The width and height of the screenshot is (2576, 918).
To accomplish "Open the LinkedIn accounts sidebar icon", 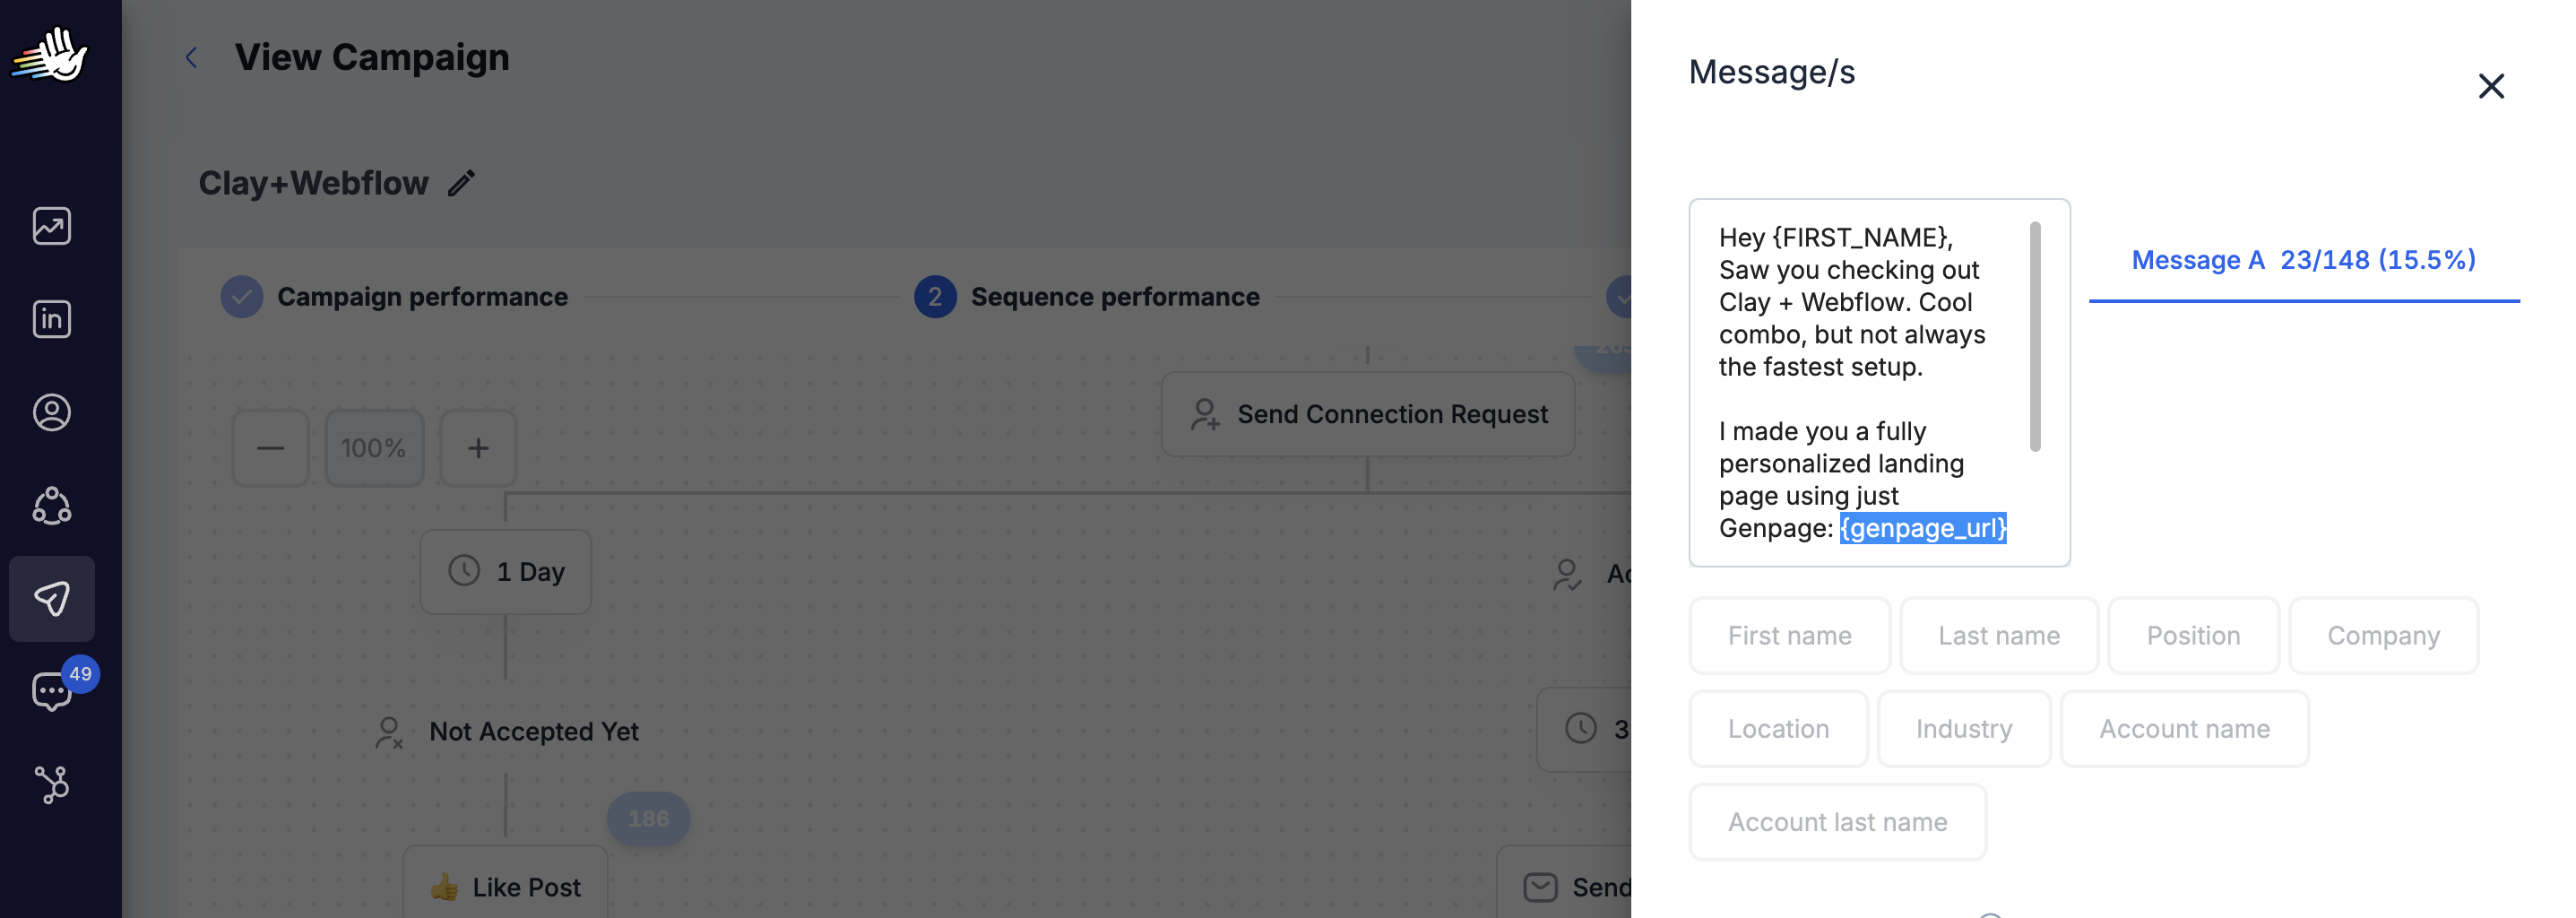I will pos(52,319).
